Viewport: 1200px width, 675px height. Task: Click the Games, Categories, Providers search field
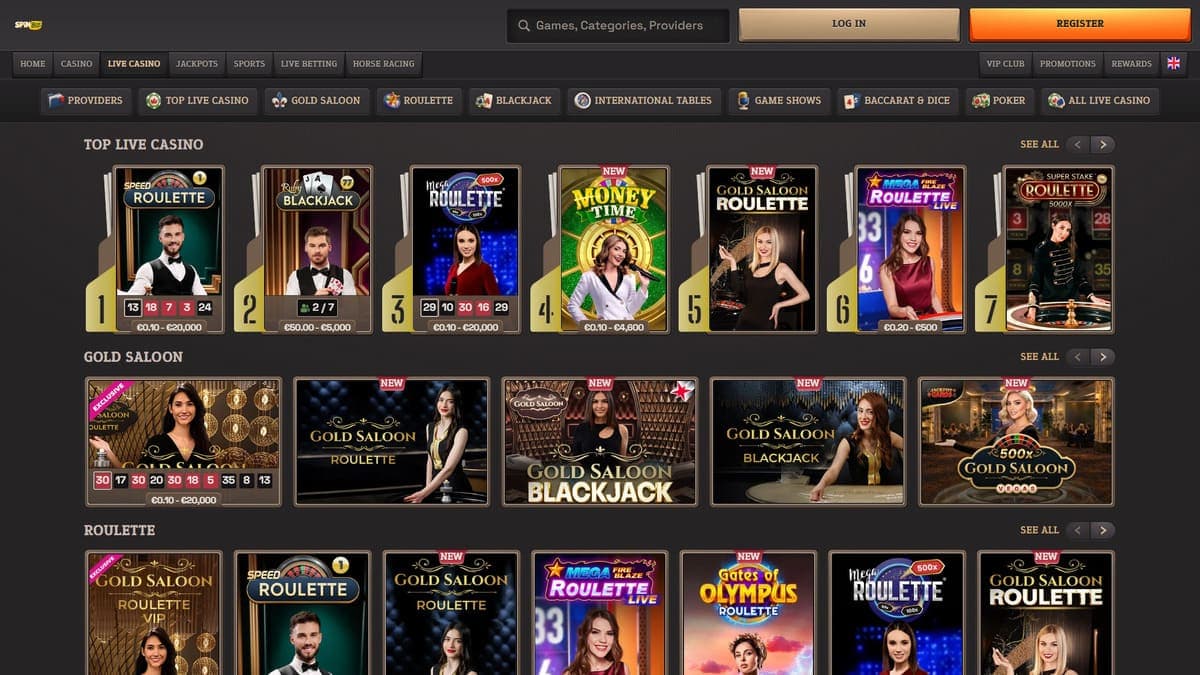coord(619,25)
